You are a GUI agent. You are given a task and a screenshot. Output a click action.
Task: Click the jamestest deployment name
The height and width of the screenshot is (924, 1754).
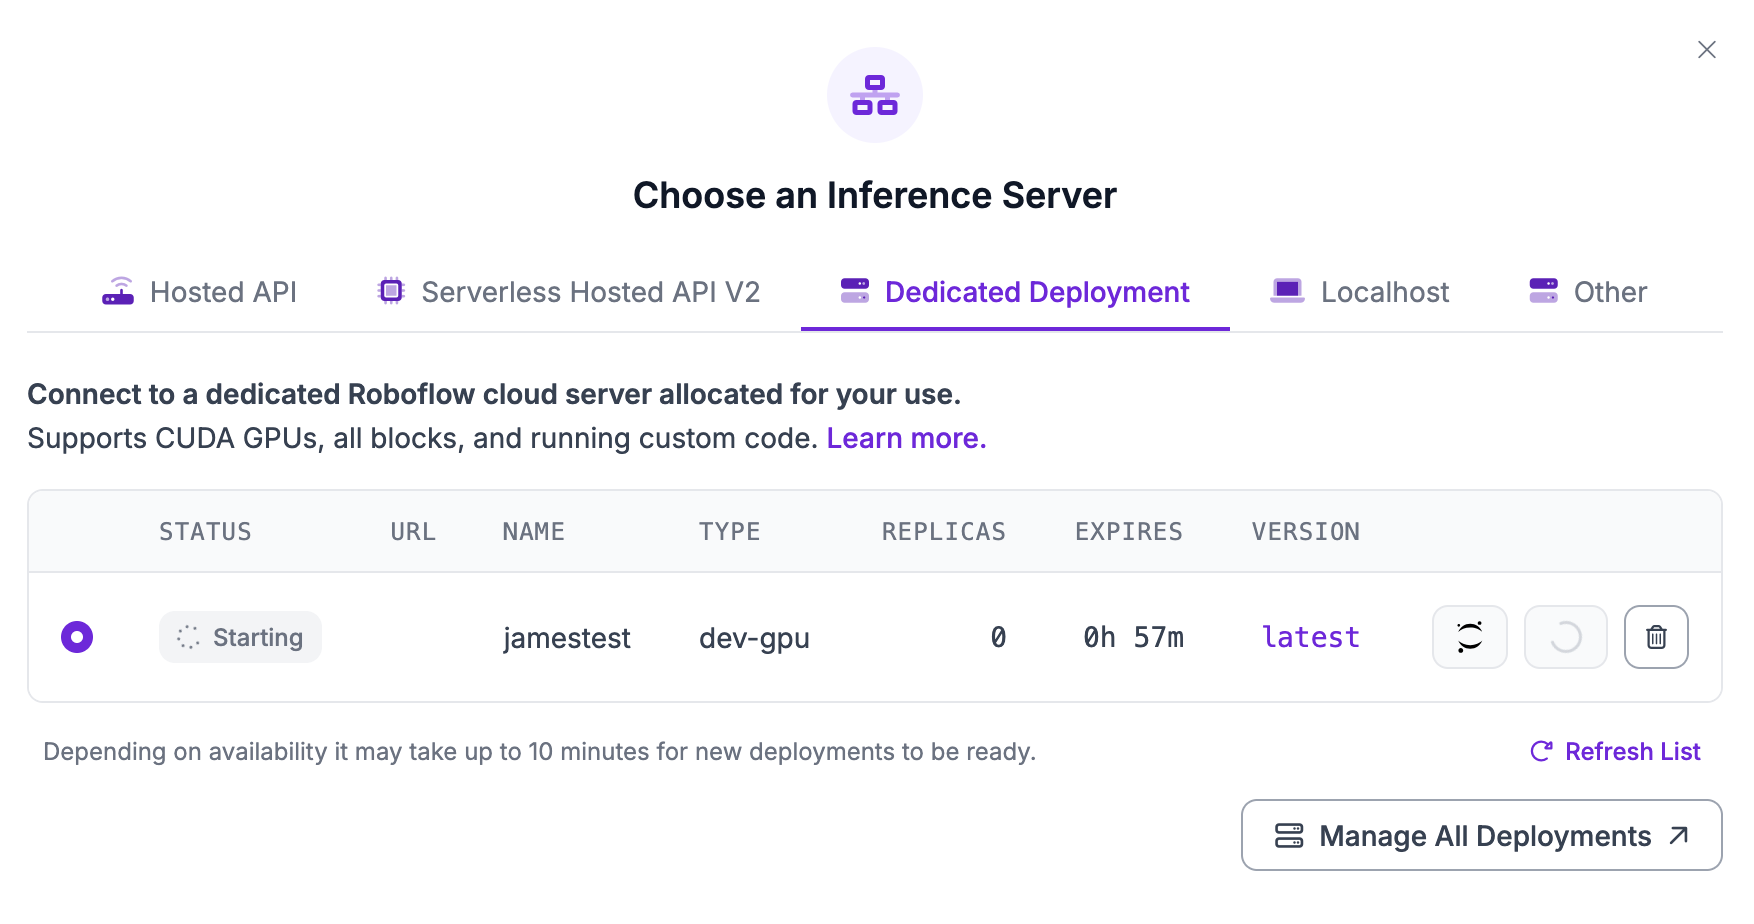567,638
